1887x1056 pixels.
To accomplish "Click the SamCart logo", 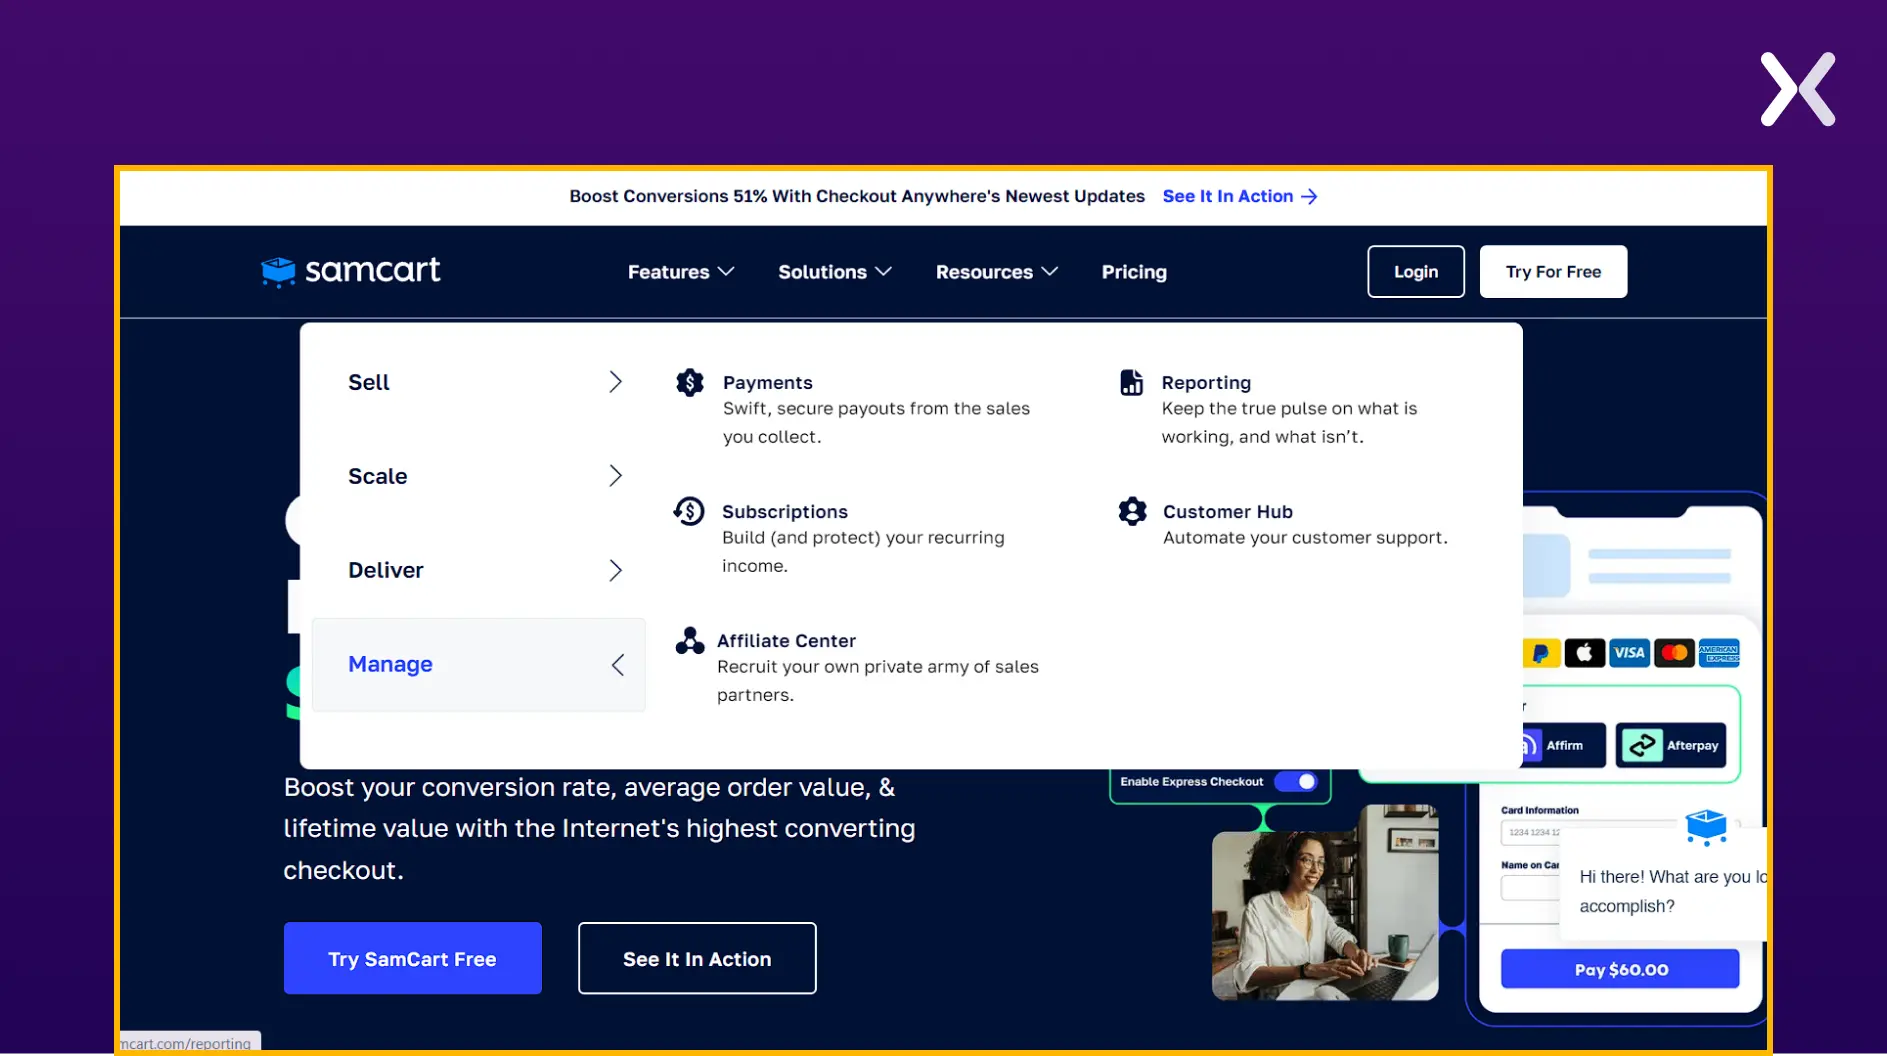I will [x=350, y=271].
